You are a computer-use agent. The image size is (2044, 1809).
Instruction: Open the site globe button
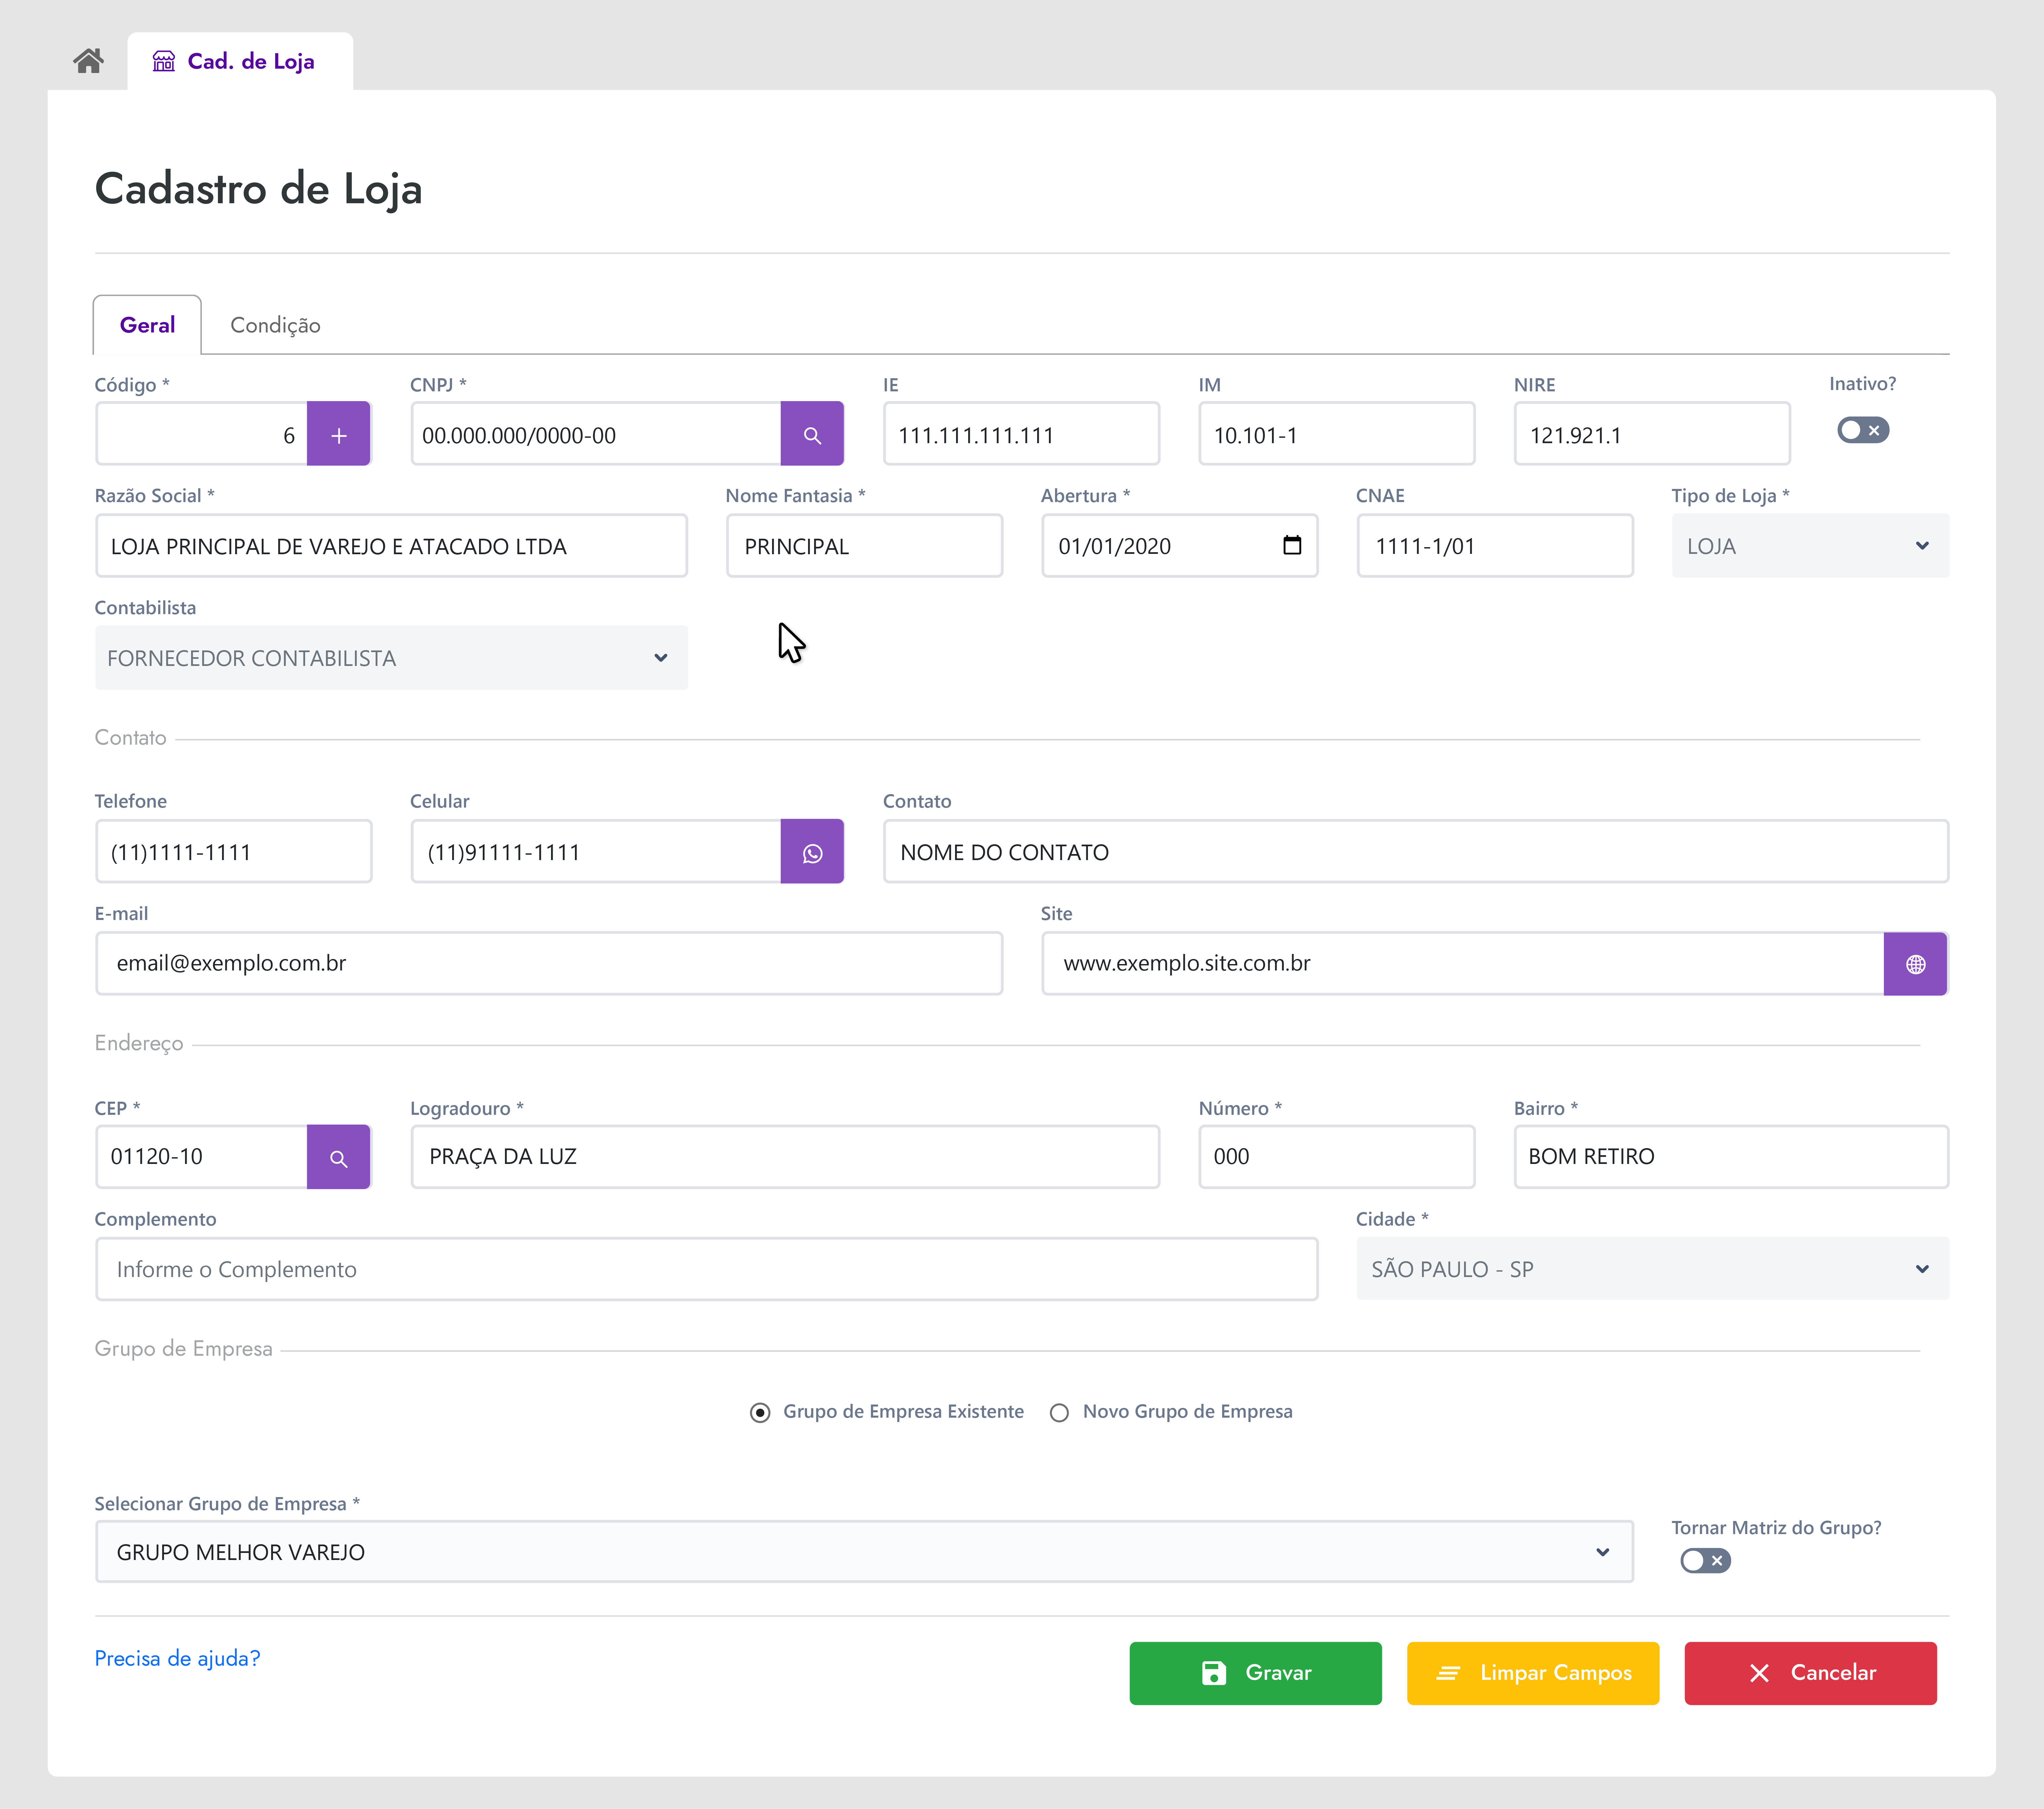point(1915,964)
